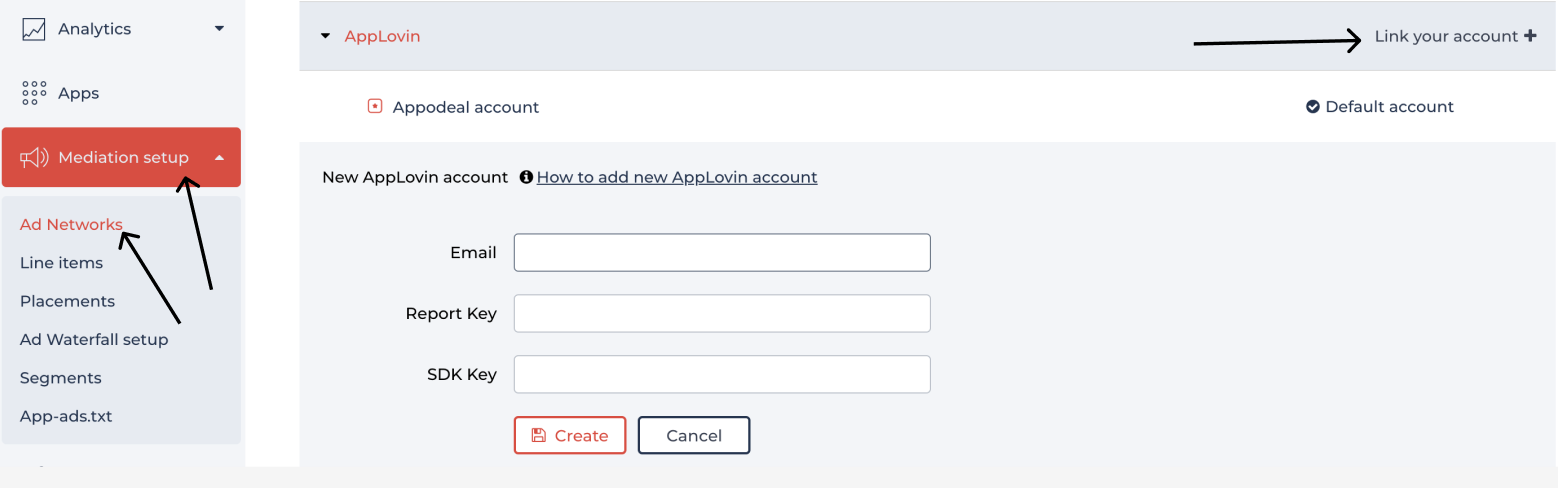Click the floppy disk icon on Create
This screenshot has width=1558, height=488.
tap(538, 435)
